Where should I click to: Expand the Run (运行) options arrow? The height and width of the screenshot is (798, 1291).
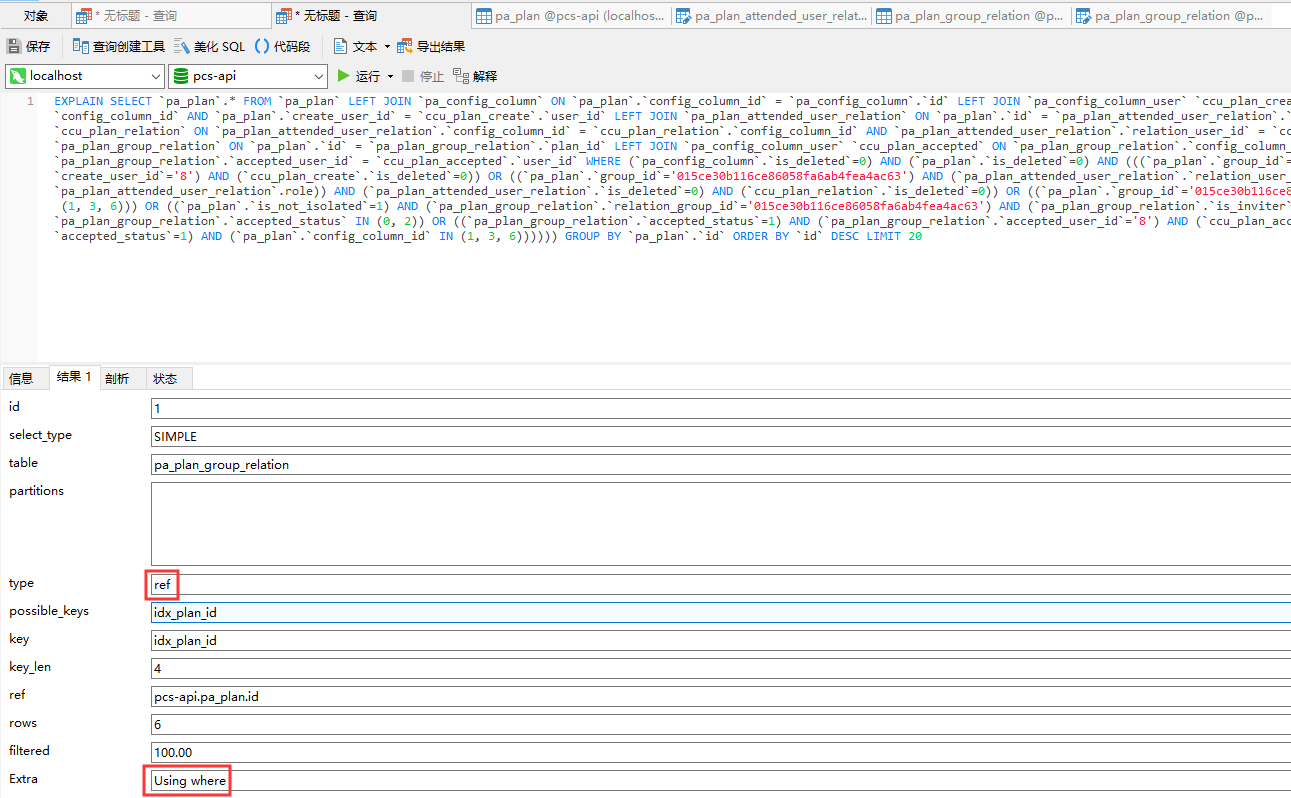(x=390, y=76)
